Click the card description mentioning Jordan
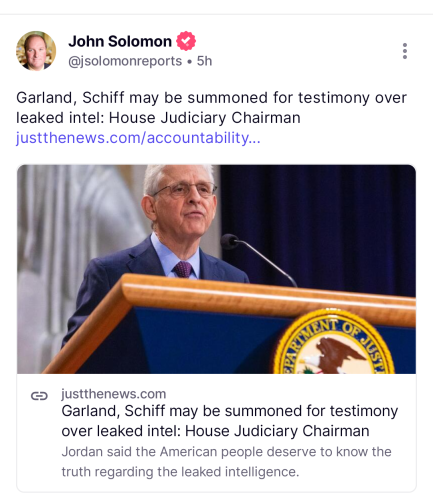 point(226,462)
